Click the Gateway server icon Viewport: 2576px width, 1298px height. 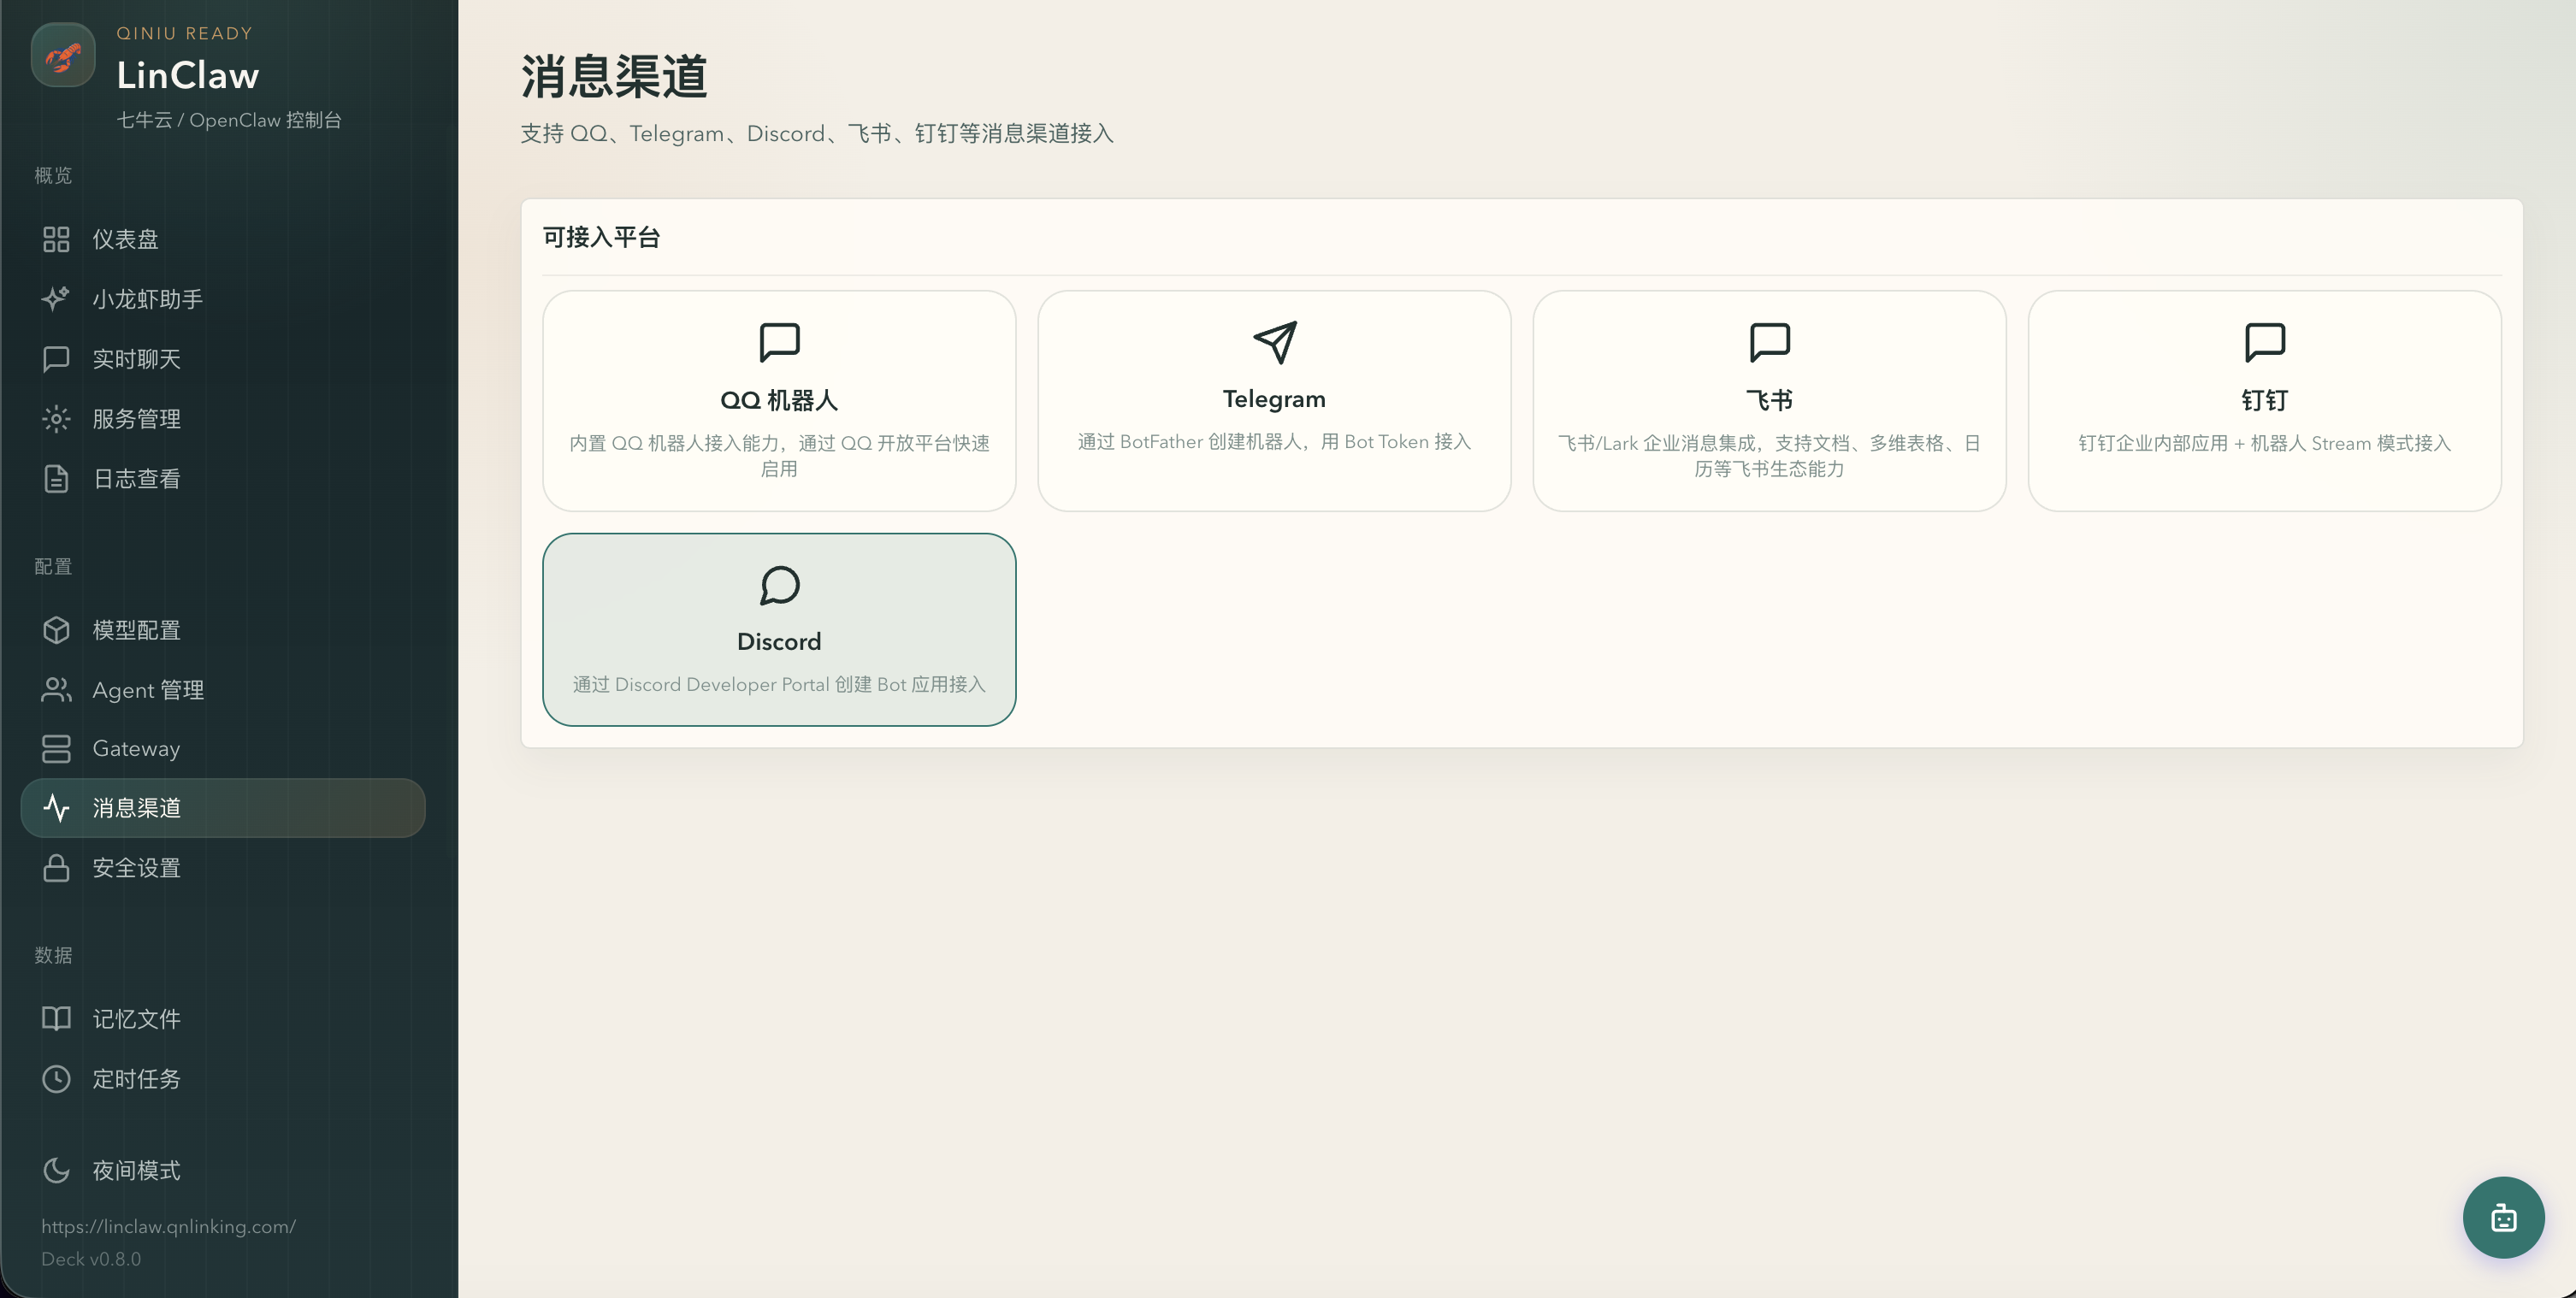point(56,748)
